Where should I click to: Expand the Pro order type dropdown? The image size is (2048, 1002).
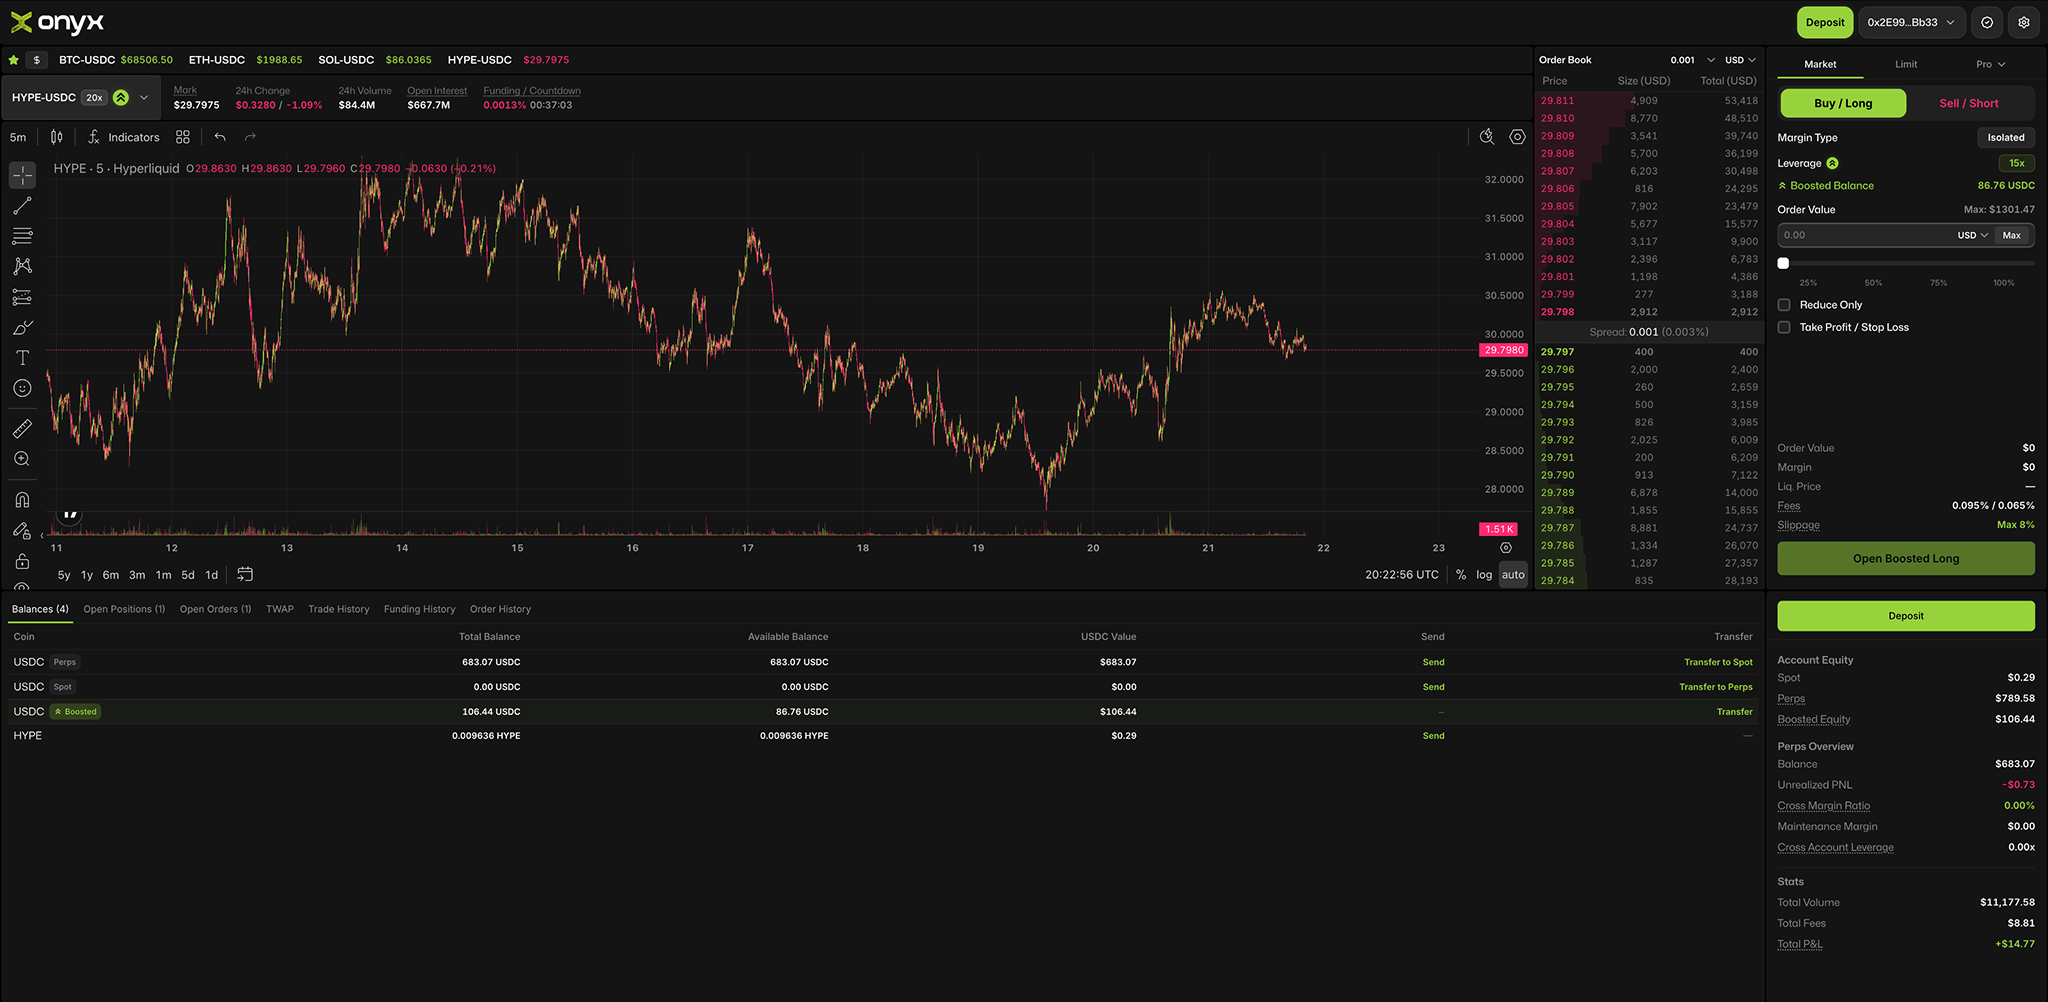tap(1990, 64)
